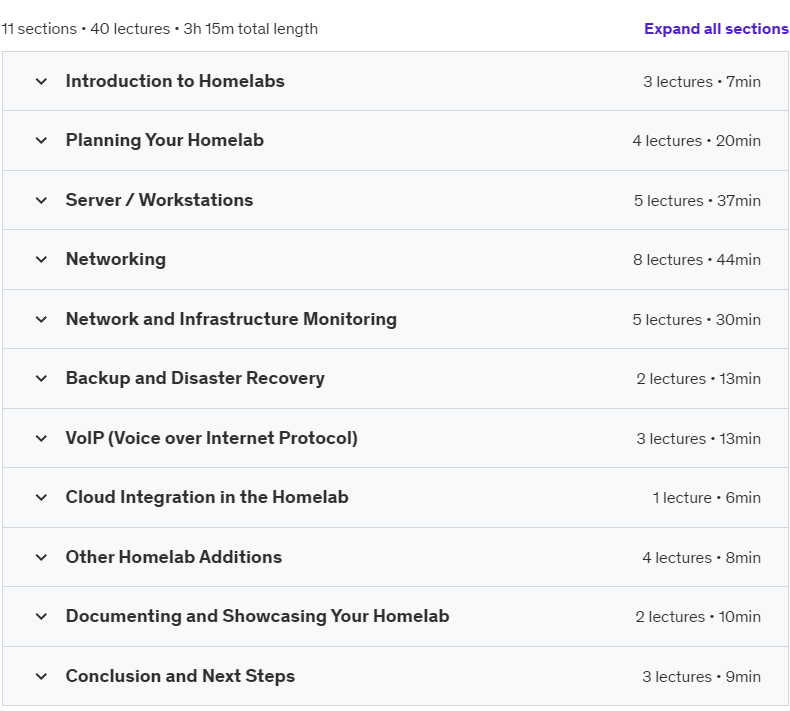Open Backup and Disaster Recovery title
The width and height of the screenshot is (790, 711).
(195, 378)
